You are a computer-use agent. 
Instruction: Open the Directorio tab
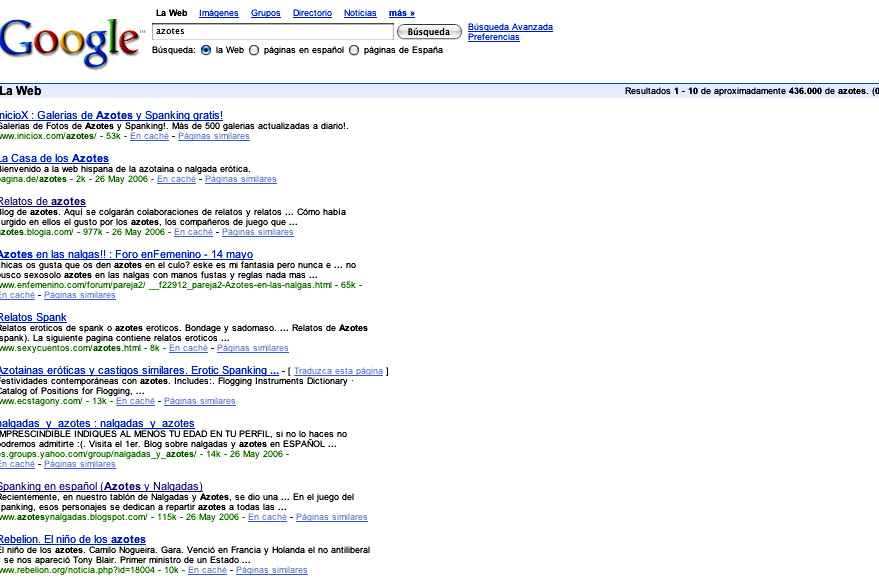[312, 13]
